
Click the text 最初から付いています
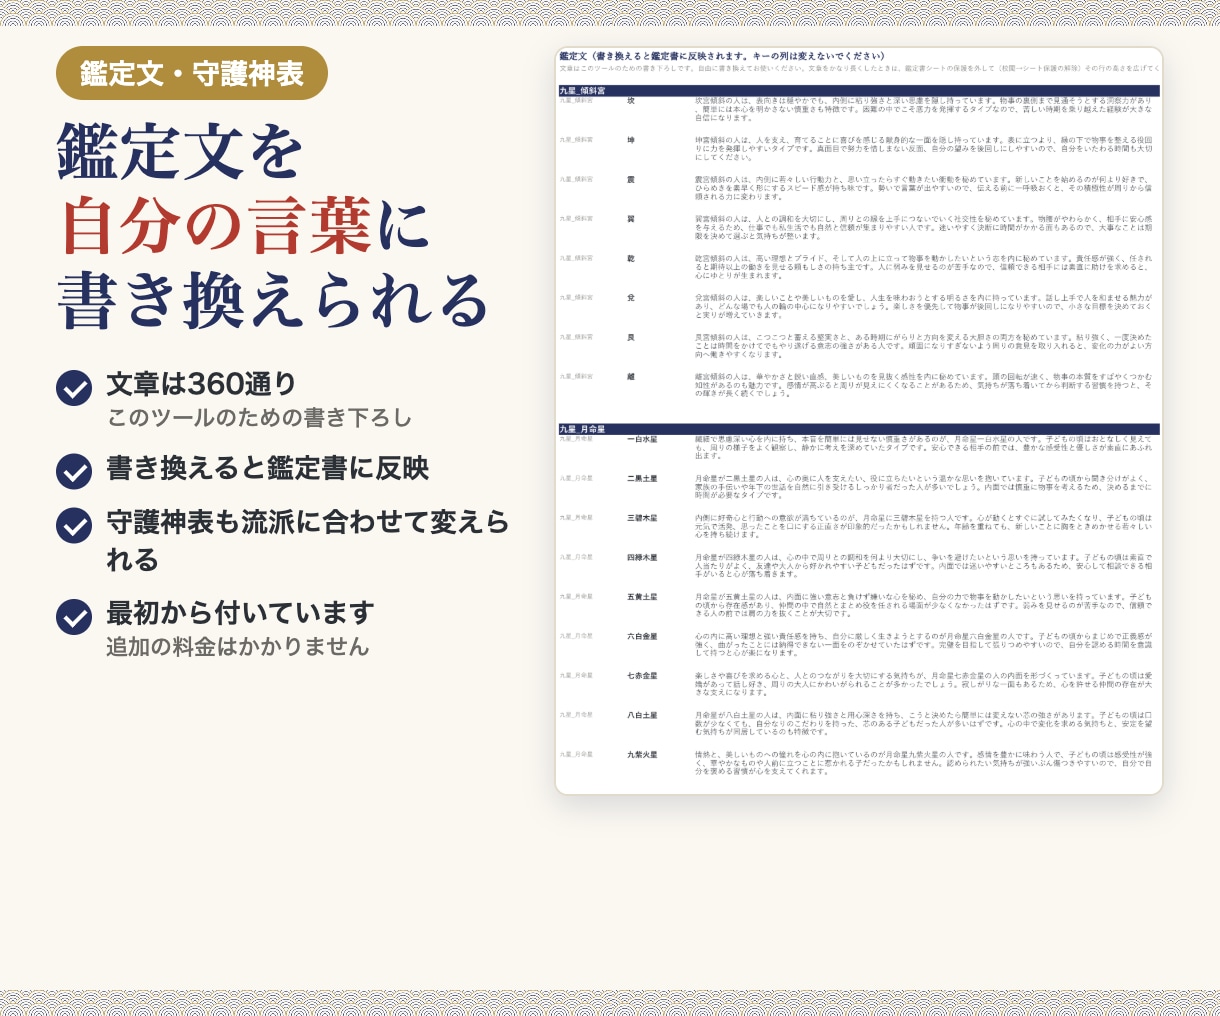click(240, 613)
